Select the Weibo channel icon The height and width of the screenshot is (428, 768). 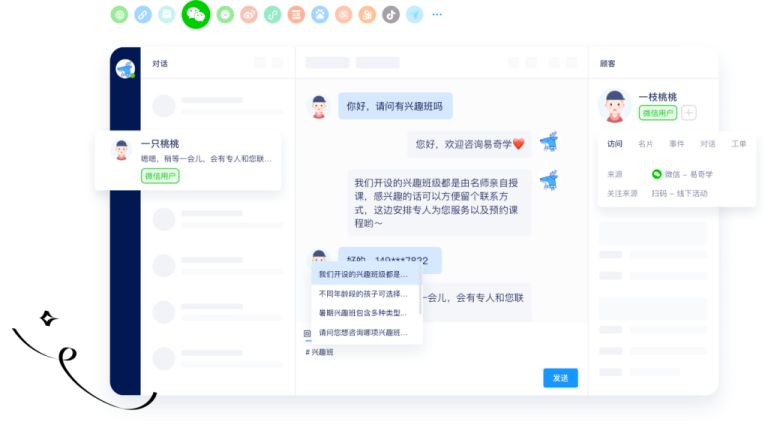point(249,15)
